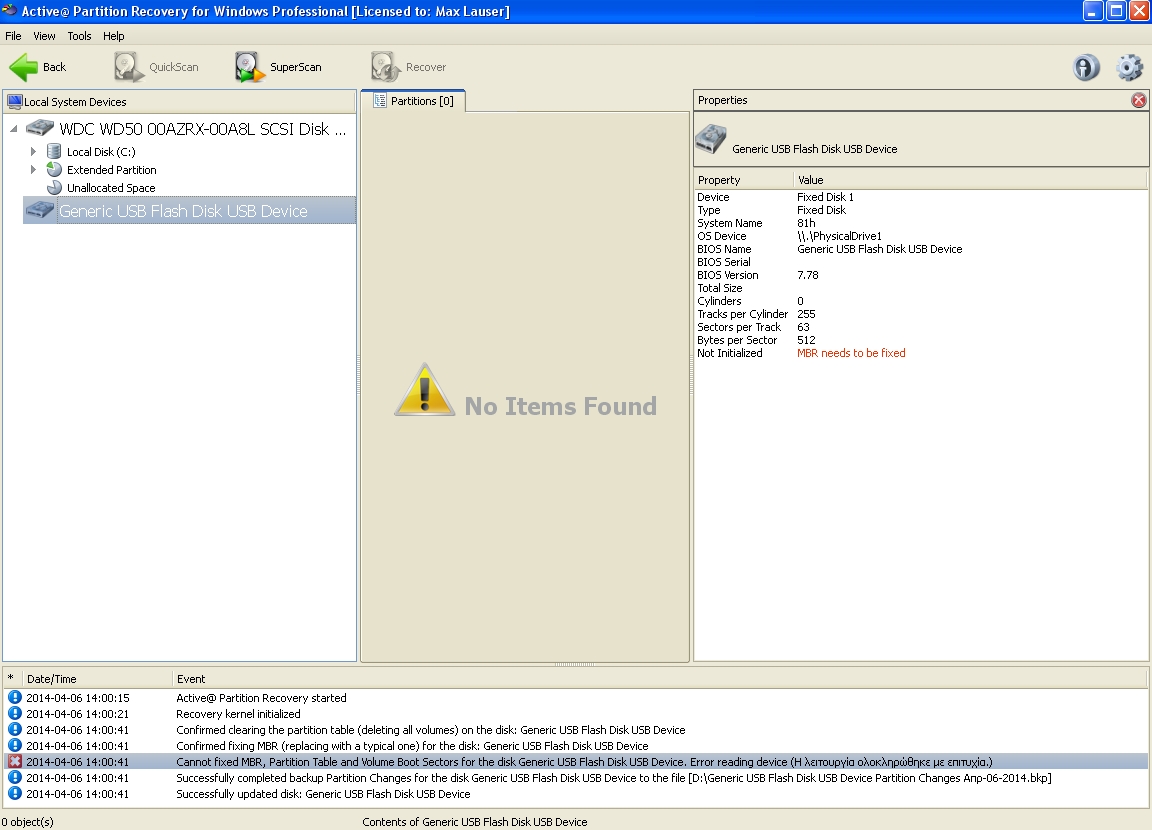The image size is (1152, 830).
Task: Click the asterisk log column header
Action: 12,679
